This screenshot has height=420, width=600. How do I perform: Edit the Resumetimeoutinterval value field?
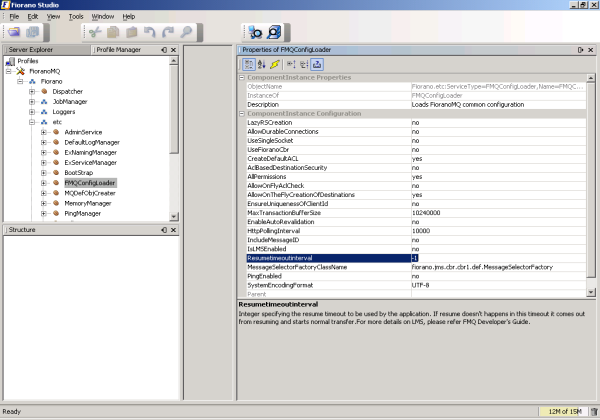[498, 258]
